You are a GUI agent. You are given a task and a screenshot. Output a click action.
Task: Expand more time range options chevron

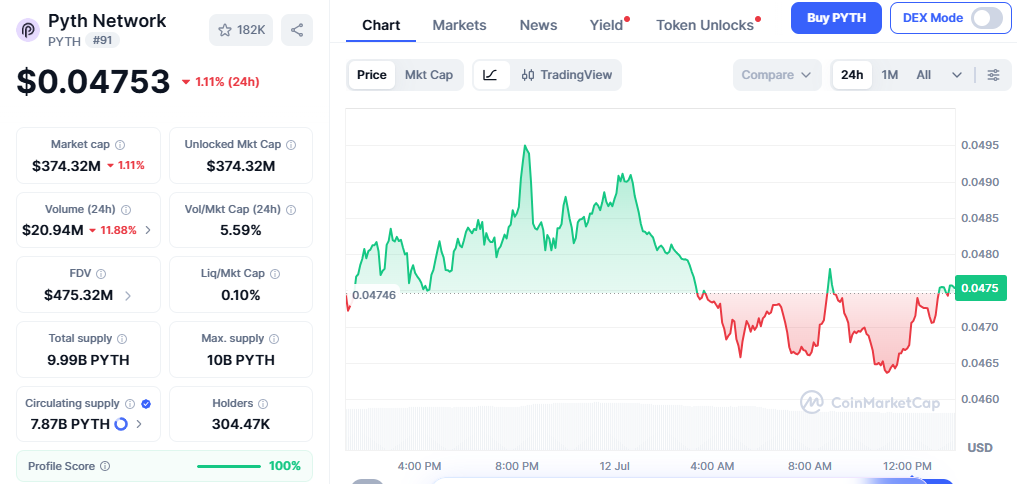[x=957, y=75]
